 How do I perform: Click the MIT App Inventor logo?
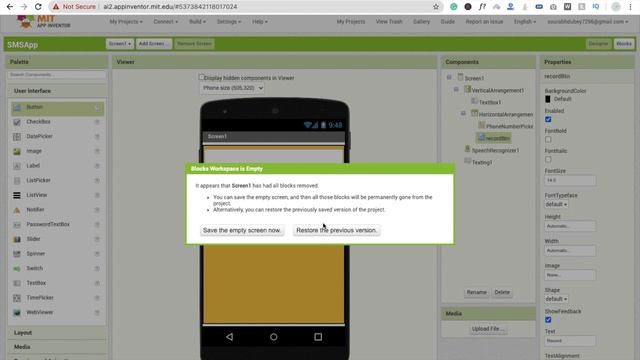tap(44, 22)
